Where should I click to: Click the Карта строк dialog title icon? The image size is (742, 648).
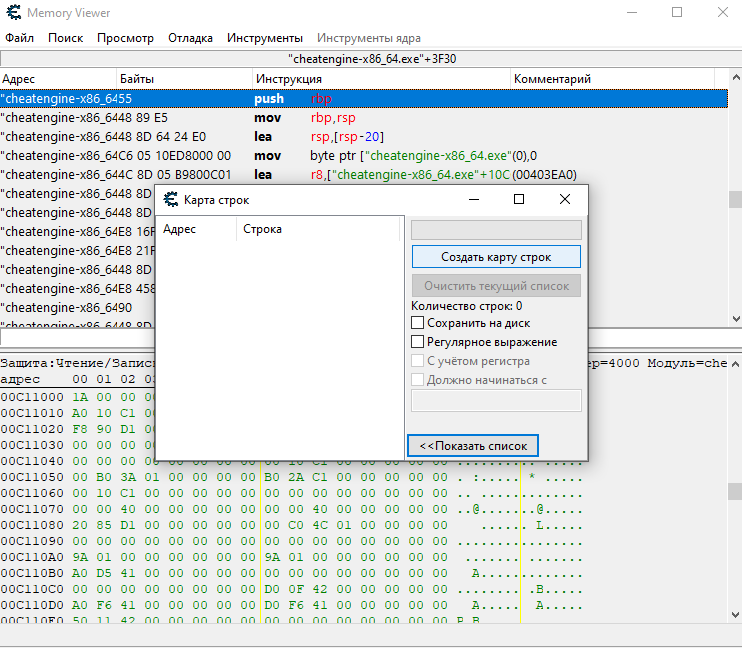click(x=170, y=200)
